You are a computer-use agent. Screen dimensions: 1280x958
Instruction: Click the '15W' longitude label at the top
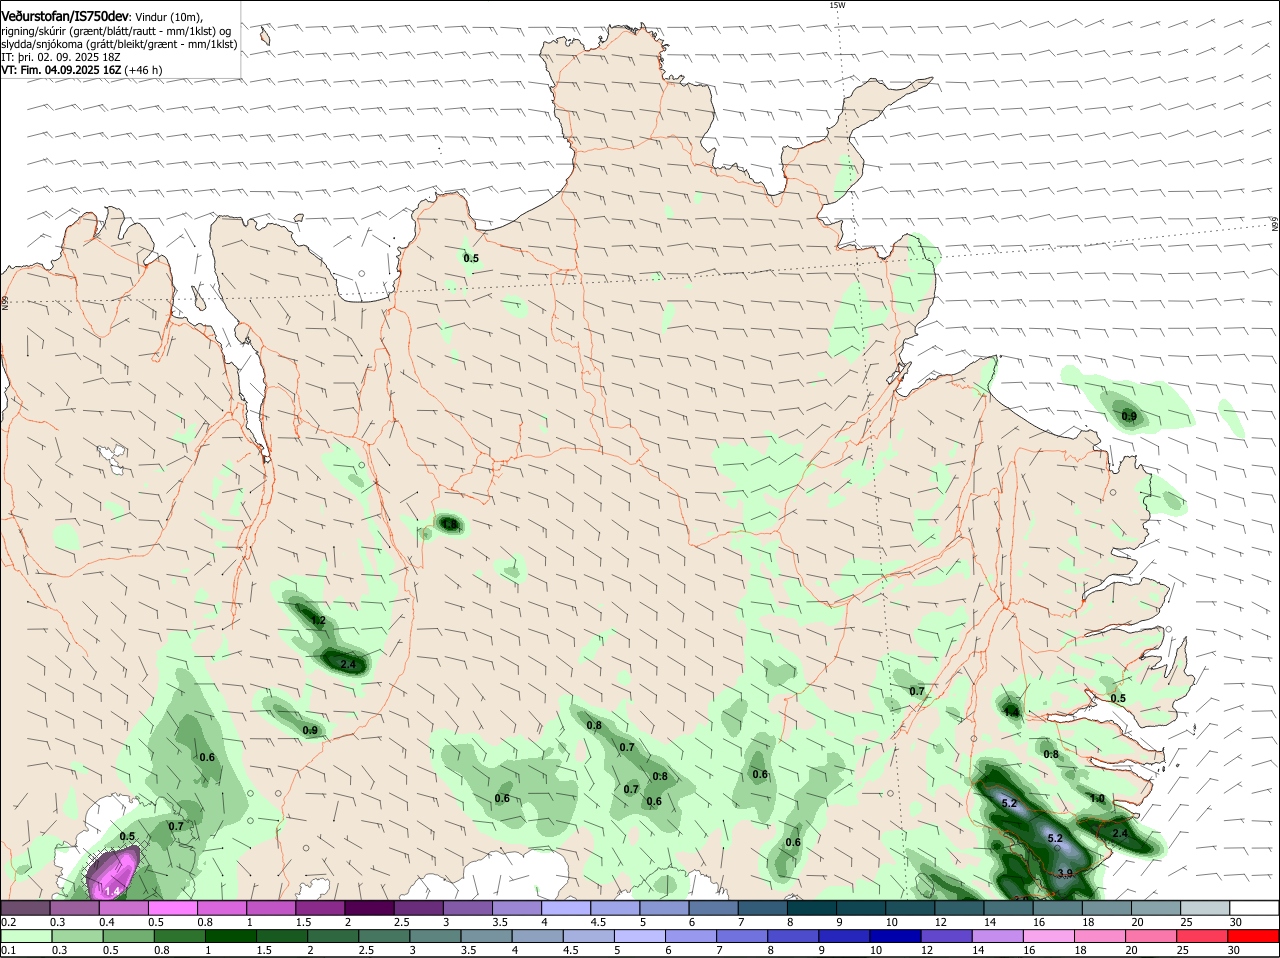837,5
